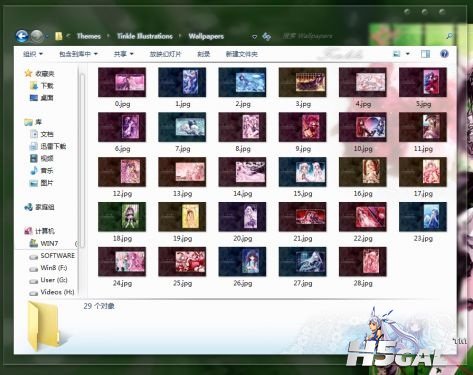
Task: Select the 18.jpg green thumbnail
Action: [122, 217]
